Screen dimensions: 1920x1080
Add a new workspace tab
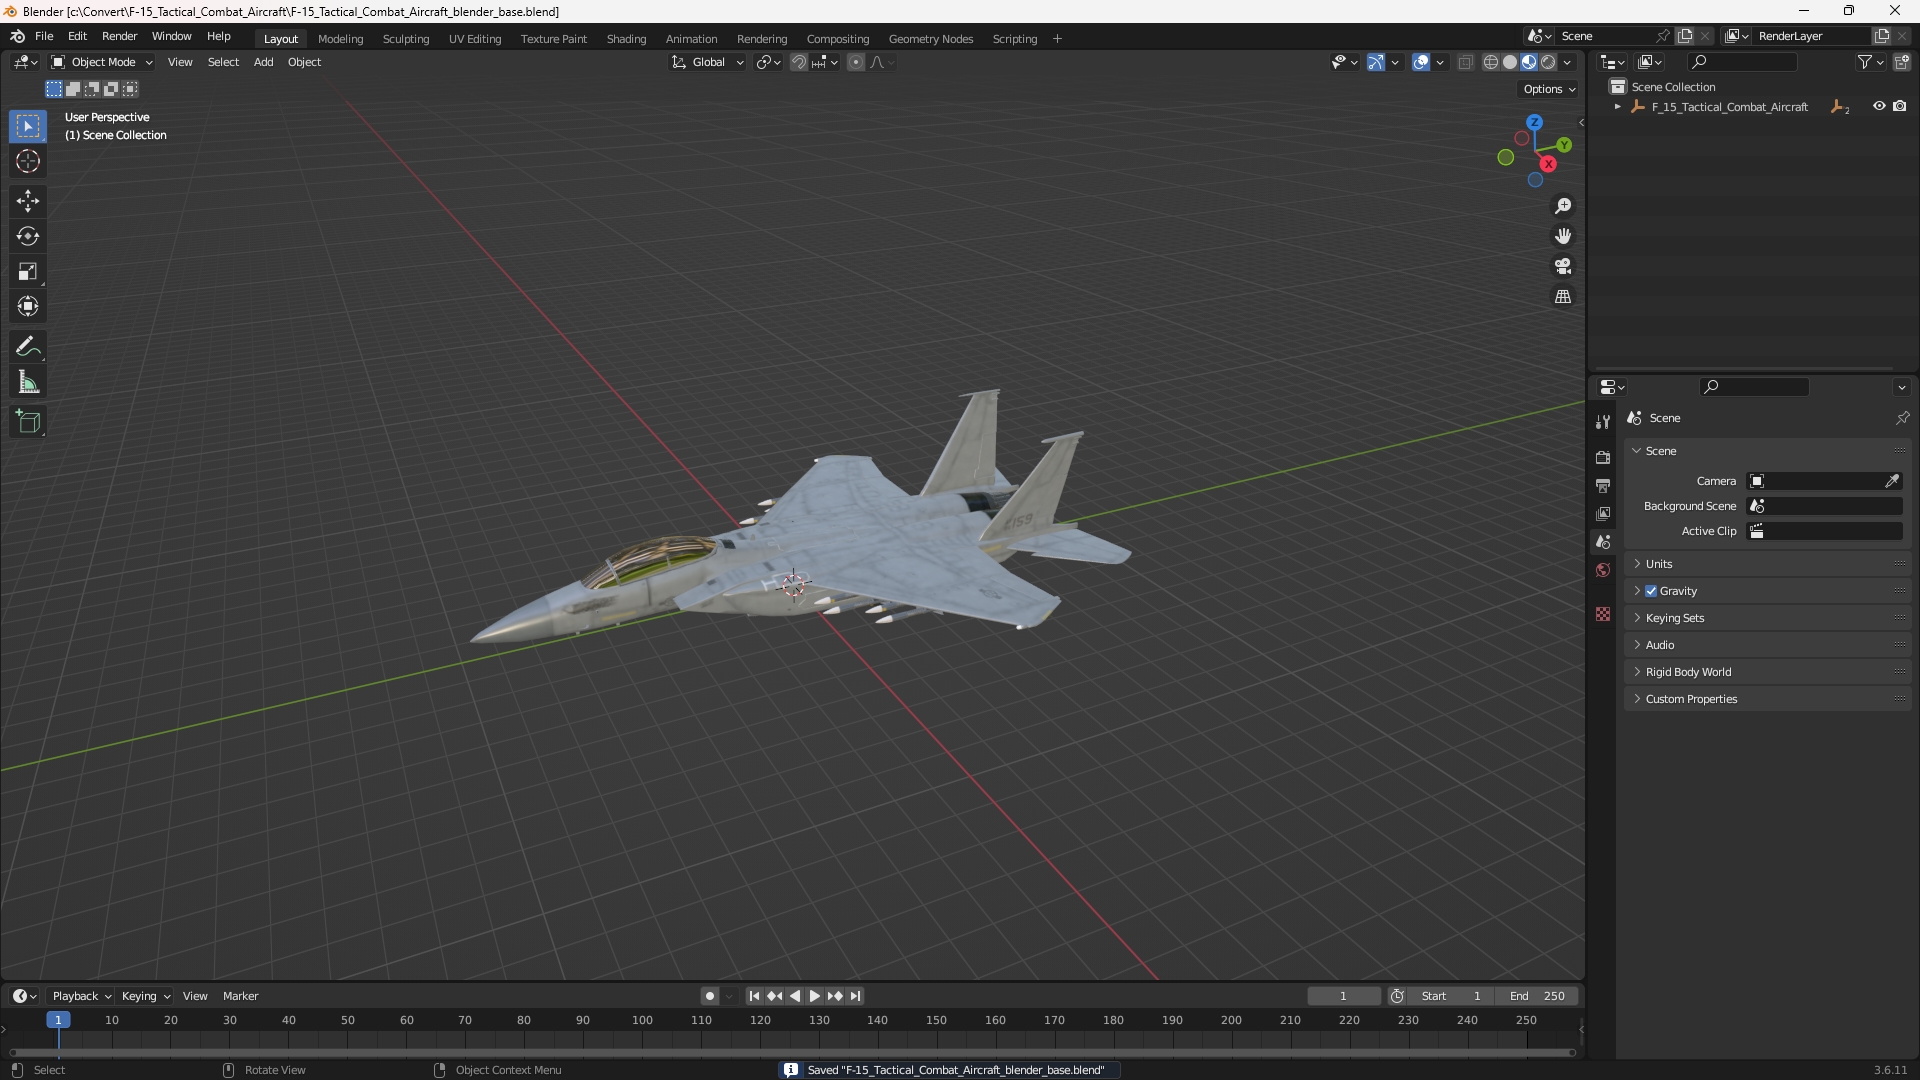(1057, 39)
